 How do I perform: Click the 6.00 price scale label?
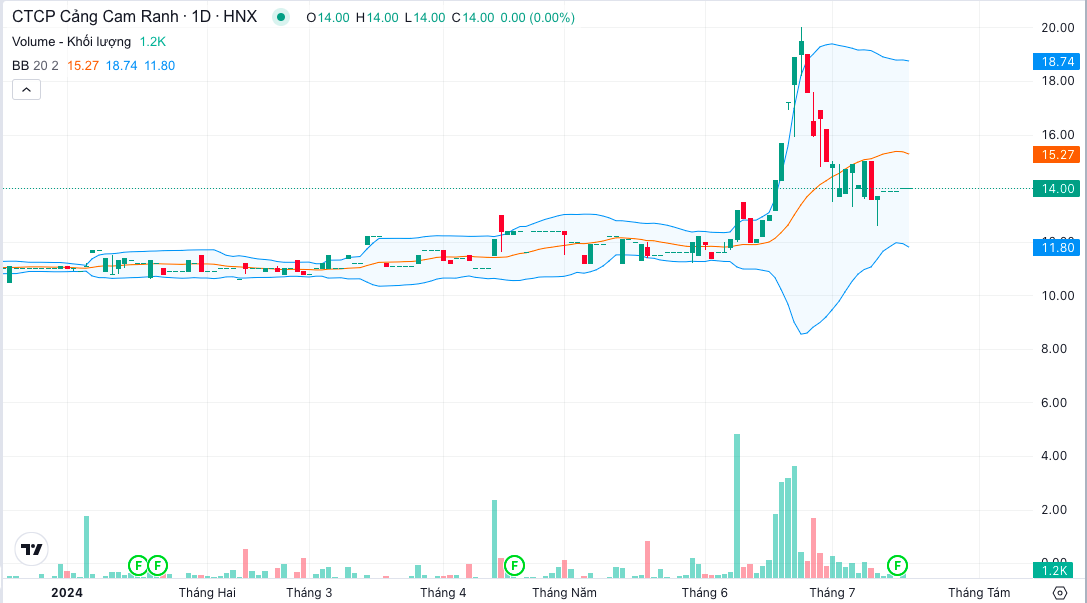pos(1054,403)
